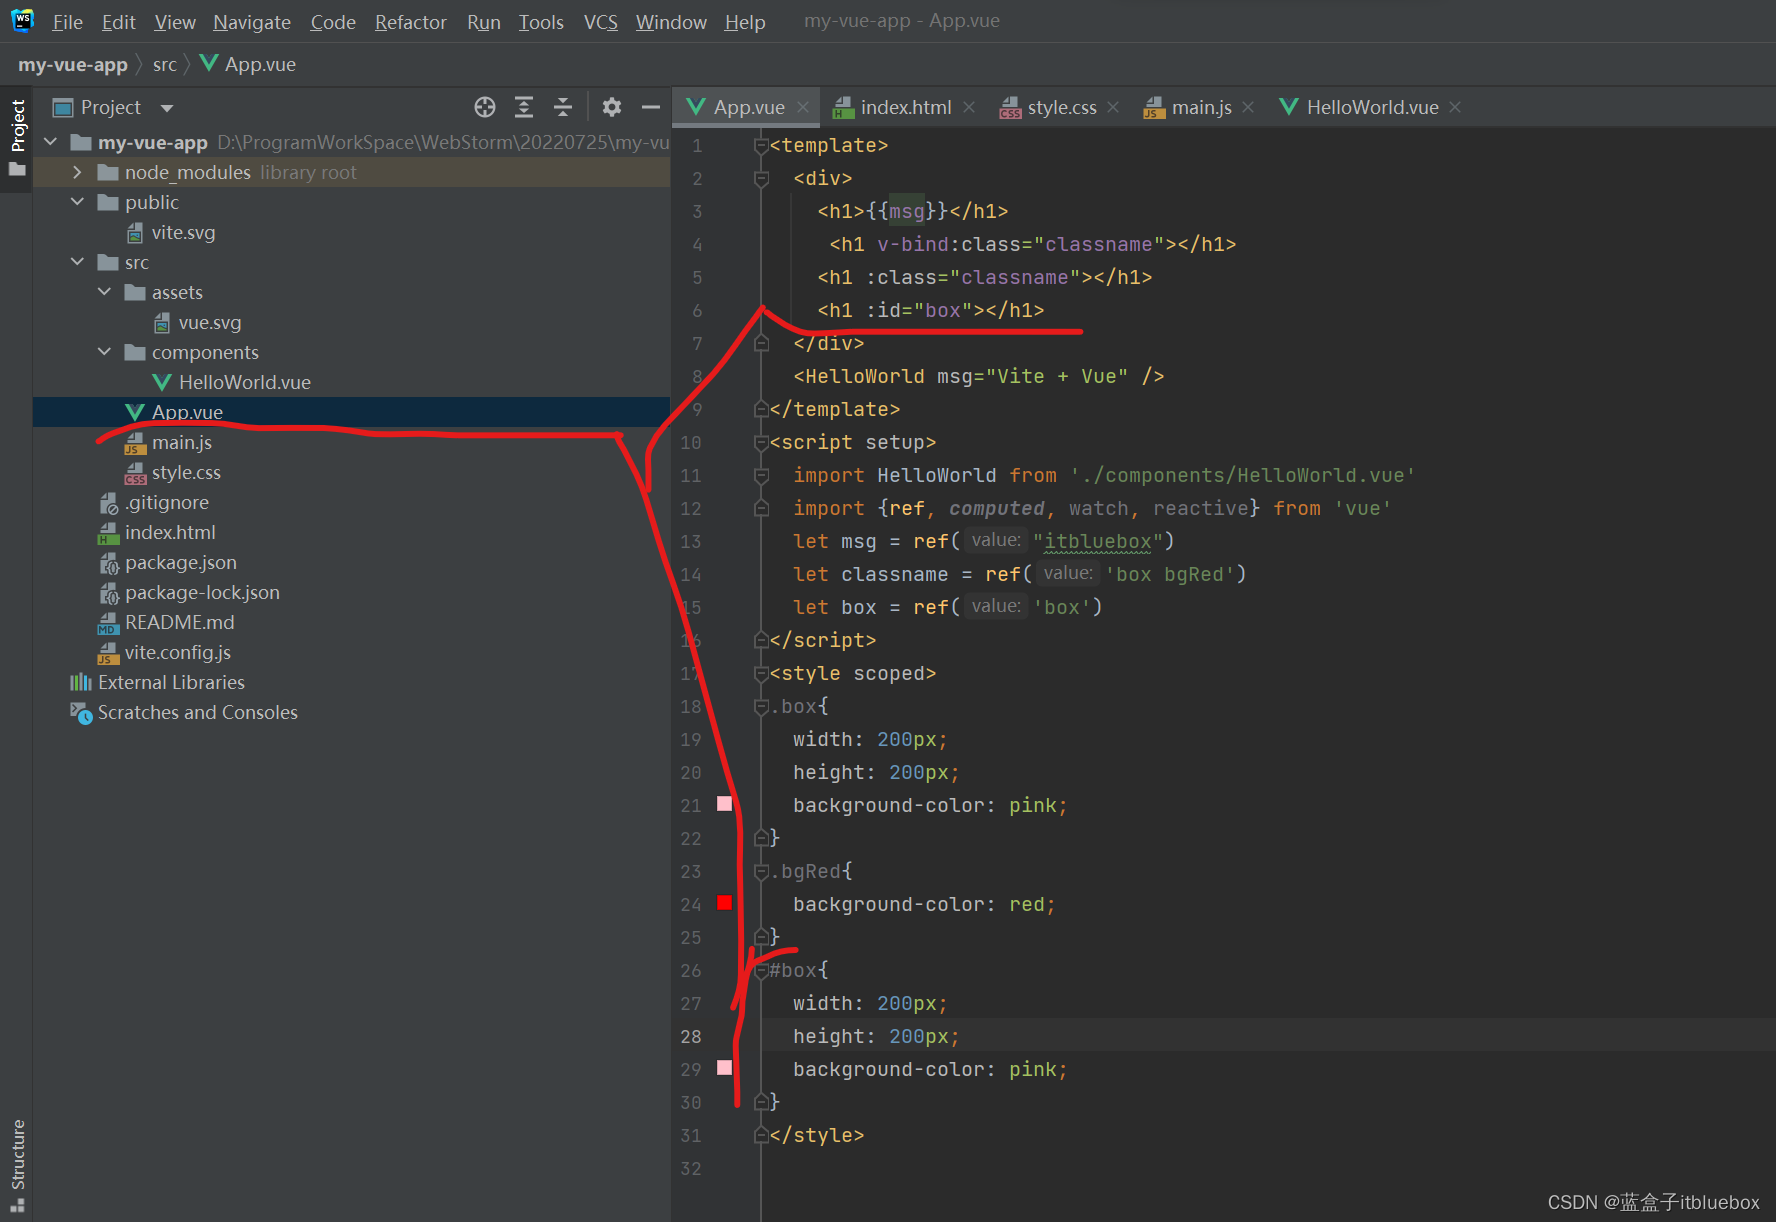
Task: Close the style.css tab
Action: point(1113,107)
